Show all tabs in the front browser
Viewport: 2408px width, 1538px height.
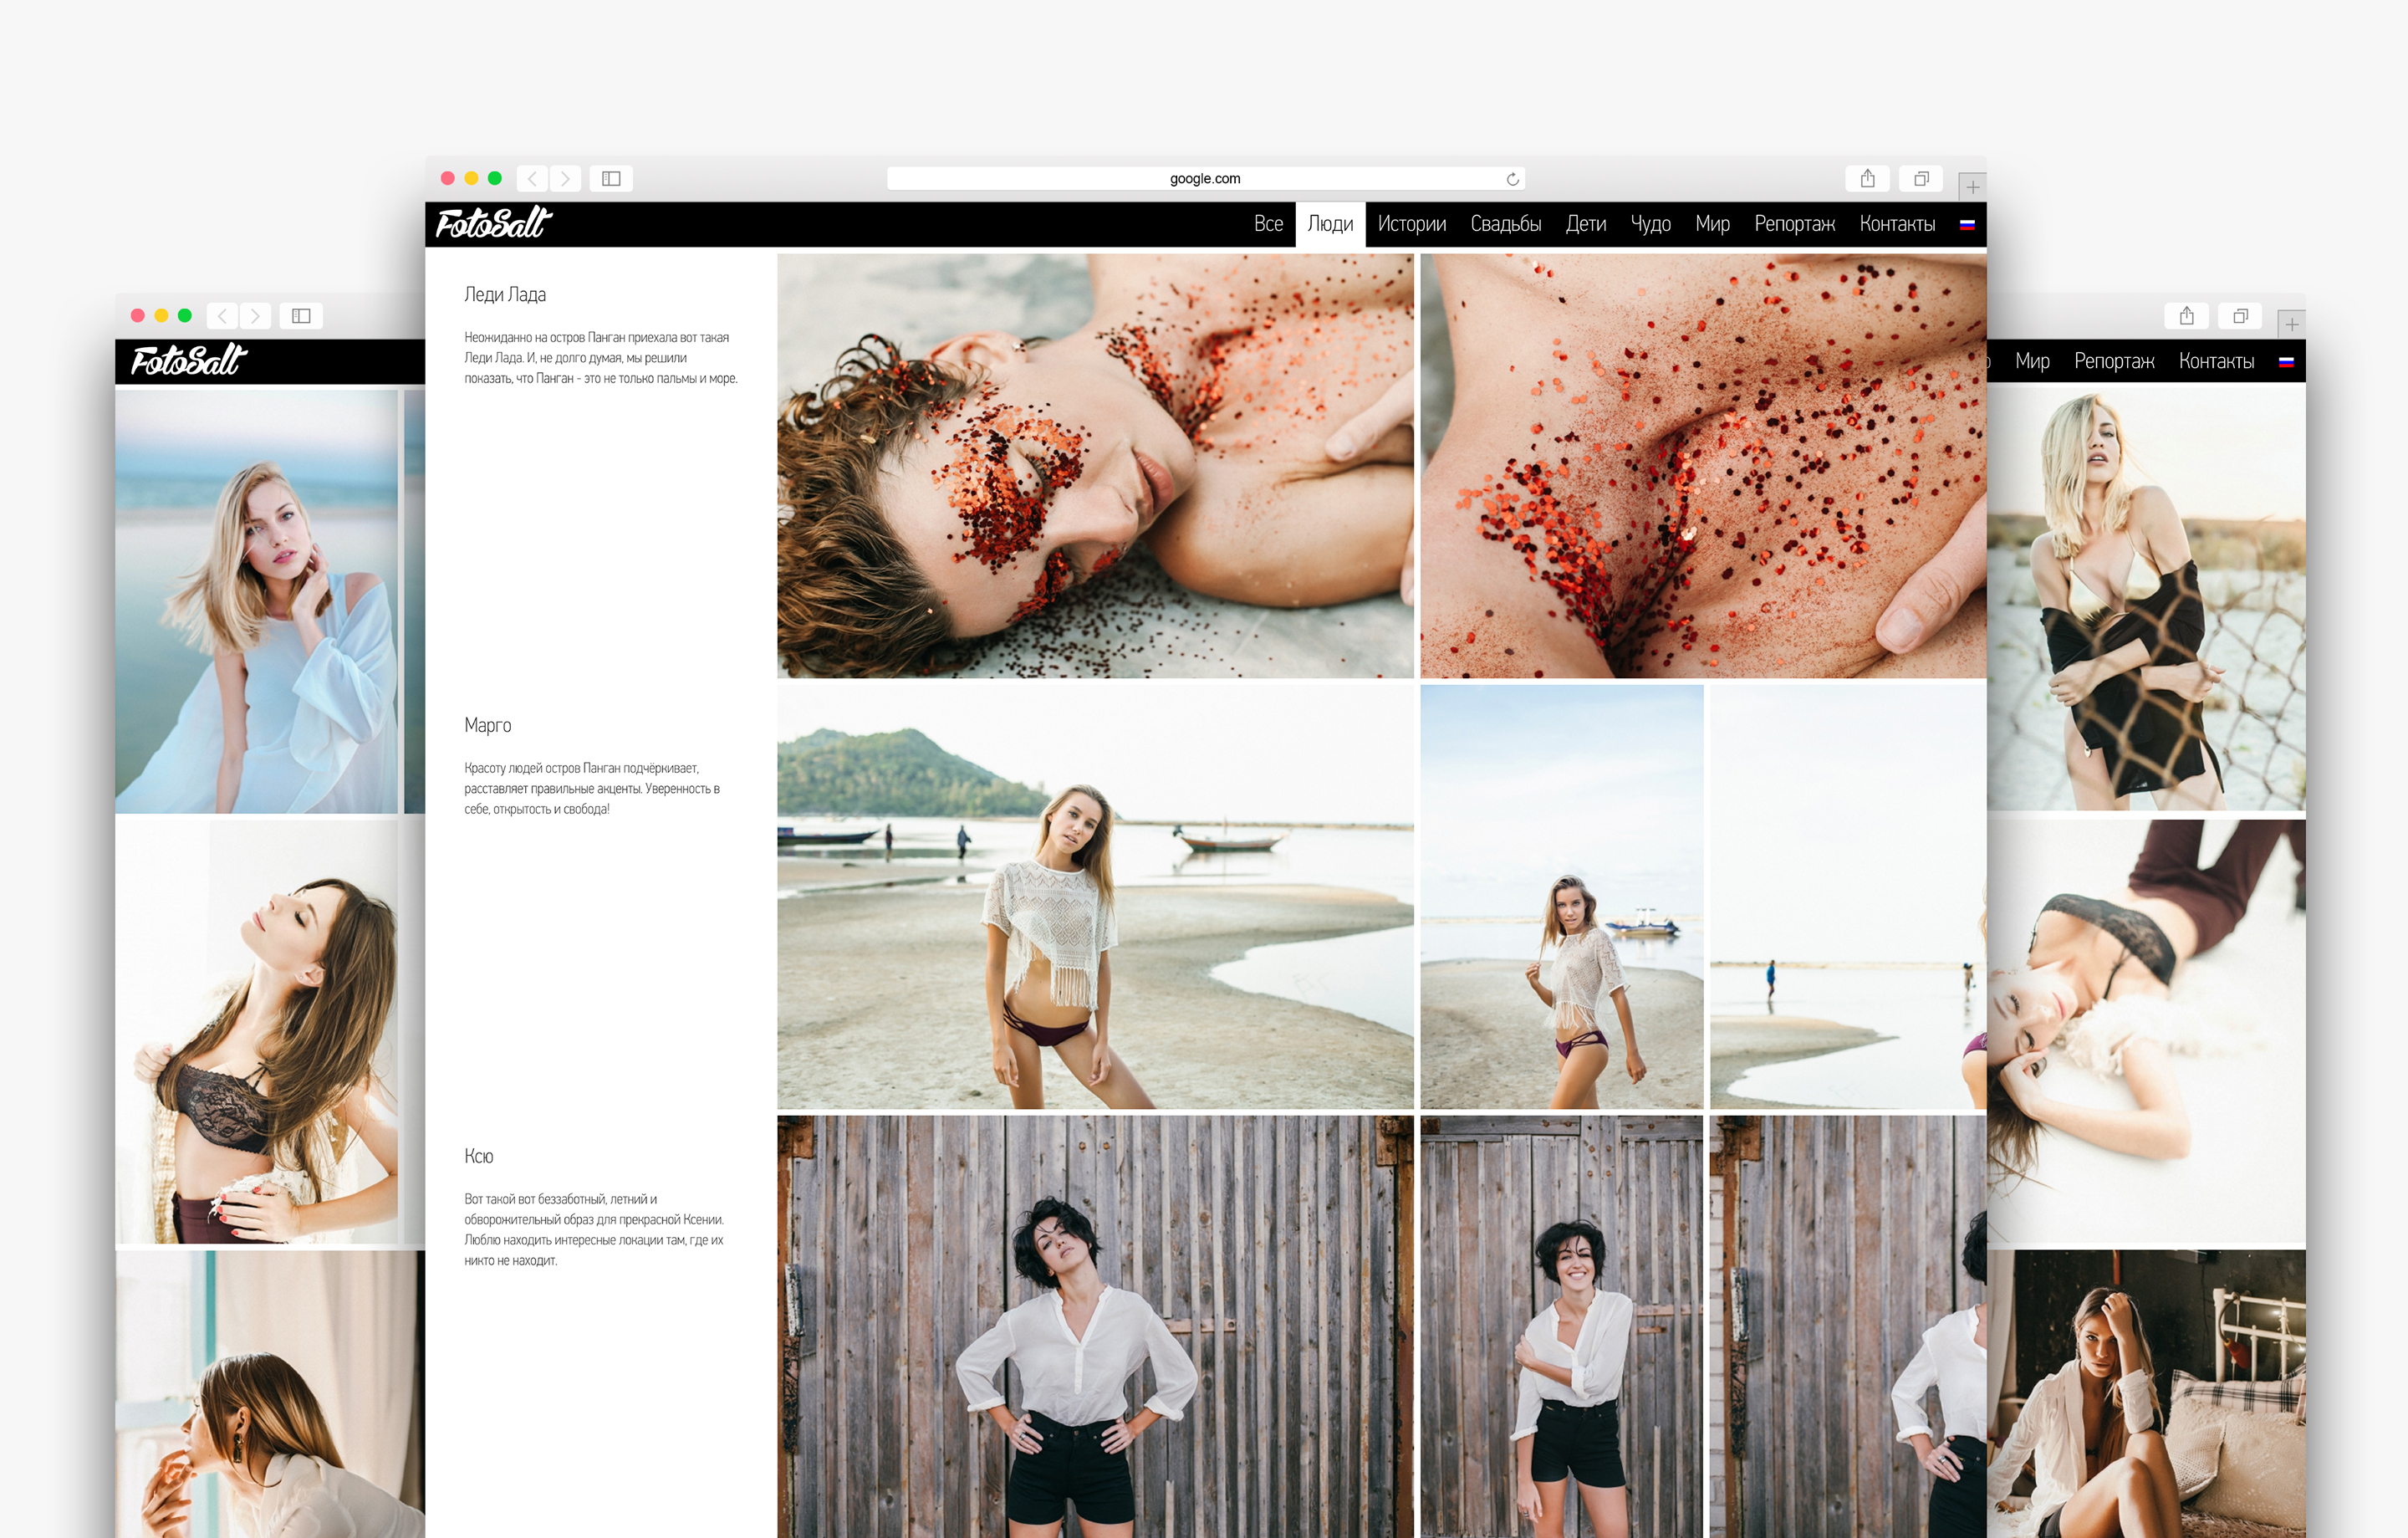tap(1921, 179)
